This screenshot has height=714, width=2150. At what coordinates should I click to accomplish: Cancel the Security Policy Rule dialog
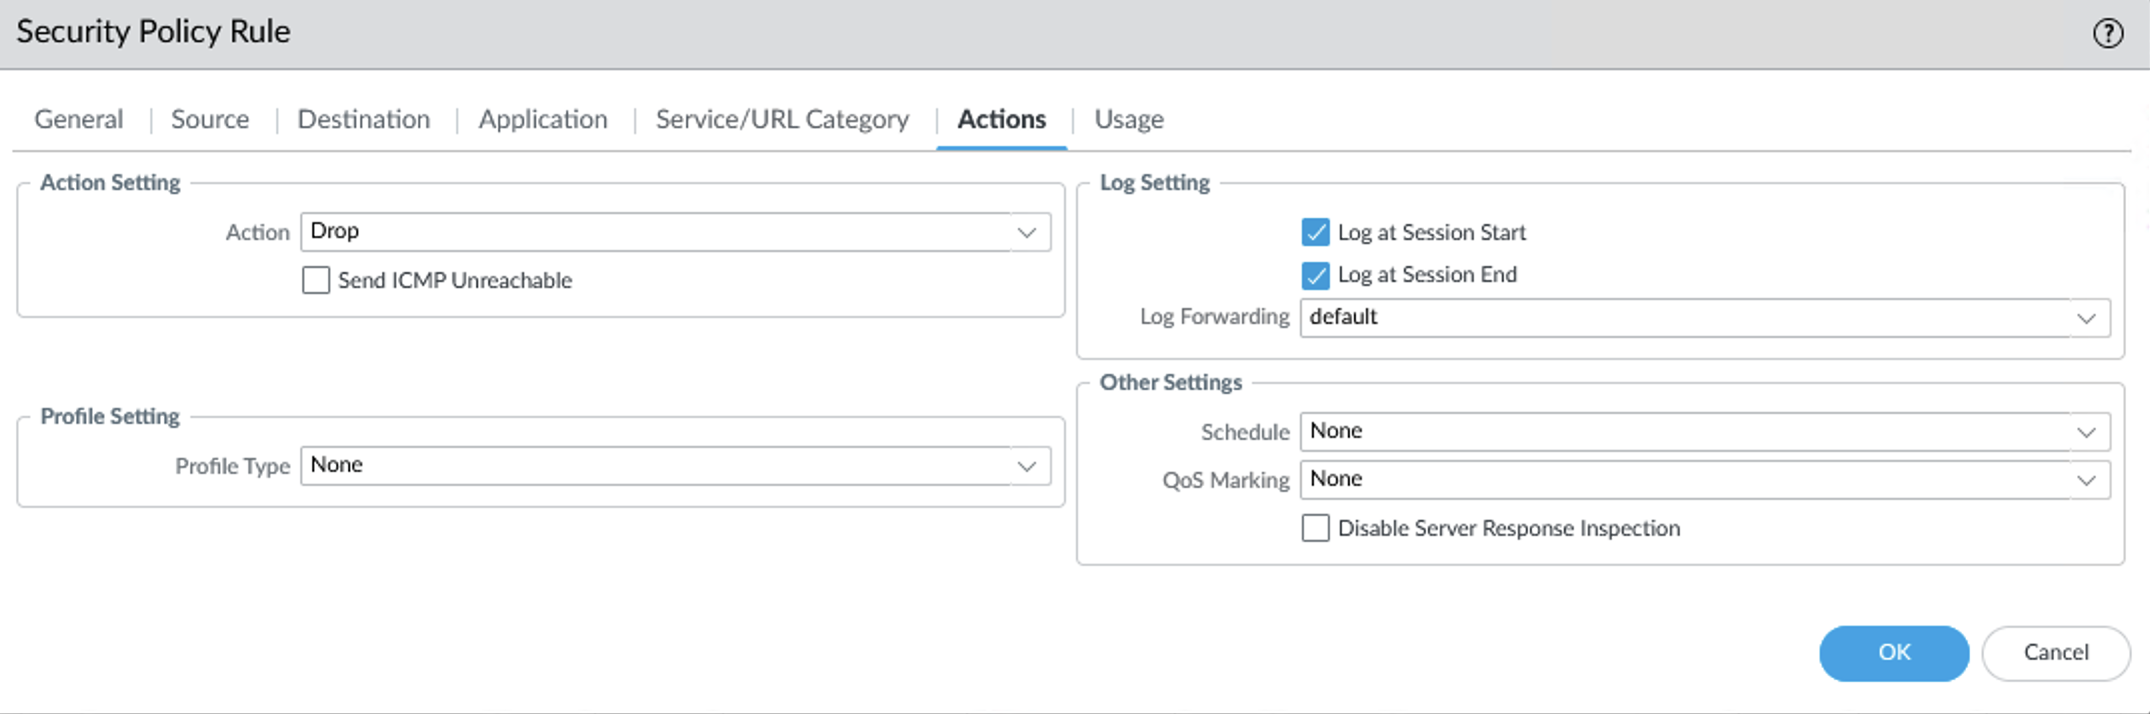[x=2056, y=653]
